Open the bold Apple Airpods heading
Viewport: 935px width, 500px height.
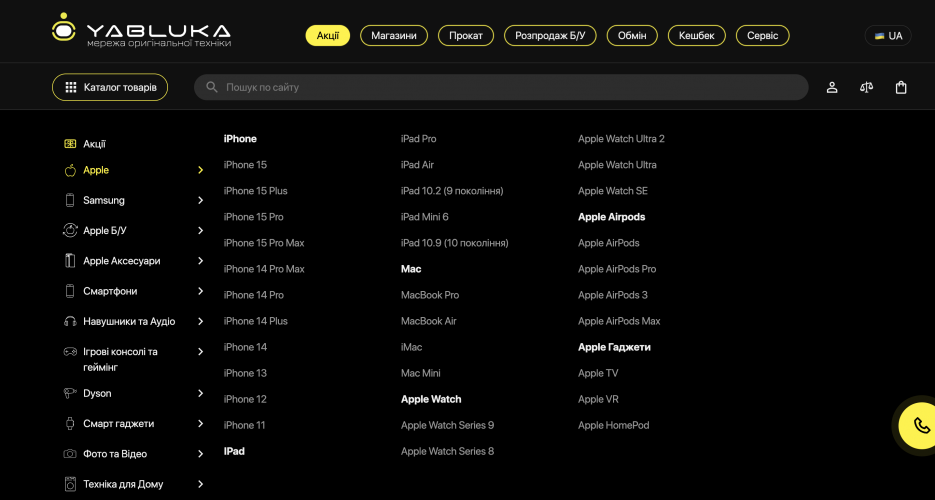(612, 217)
